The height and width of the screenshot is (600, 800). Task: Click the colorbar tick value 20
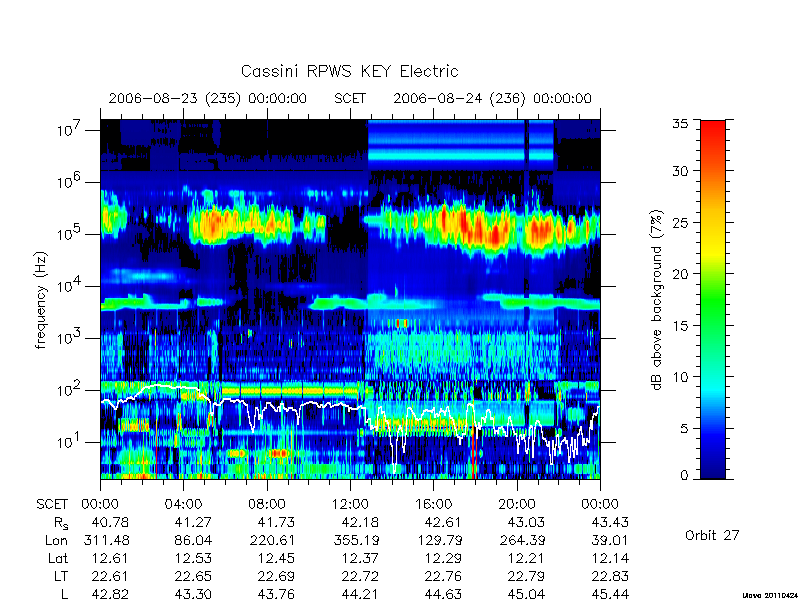click(x=680, y=274)
